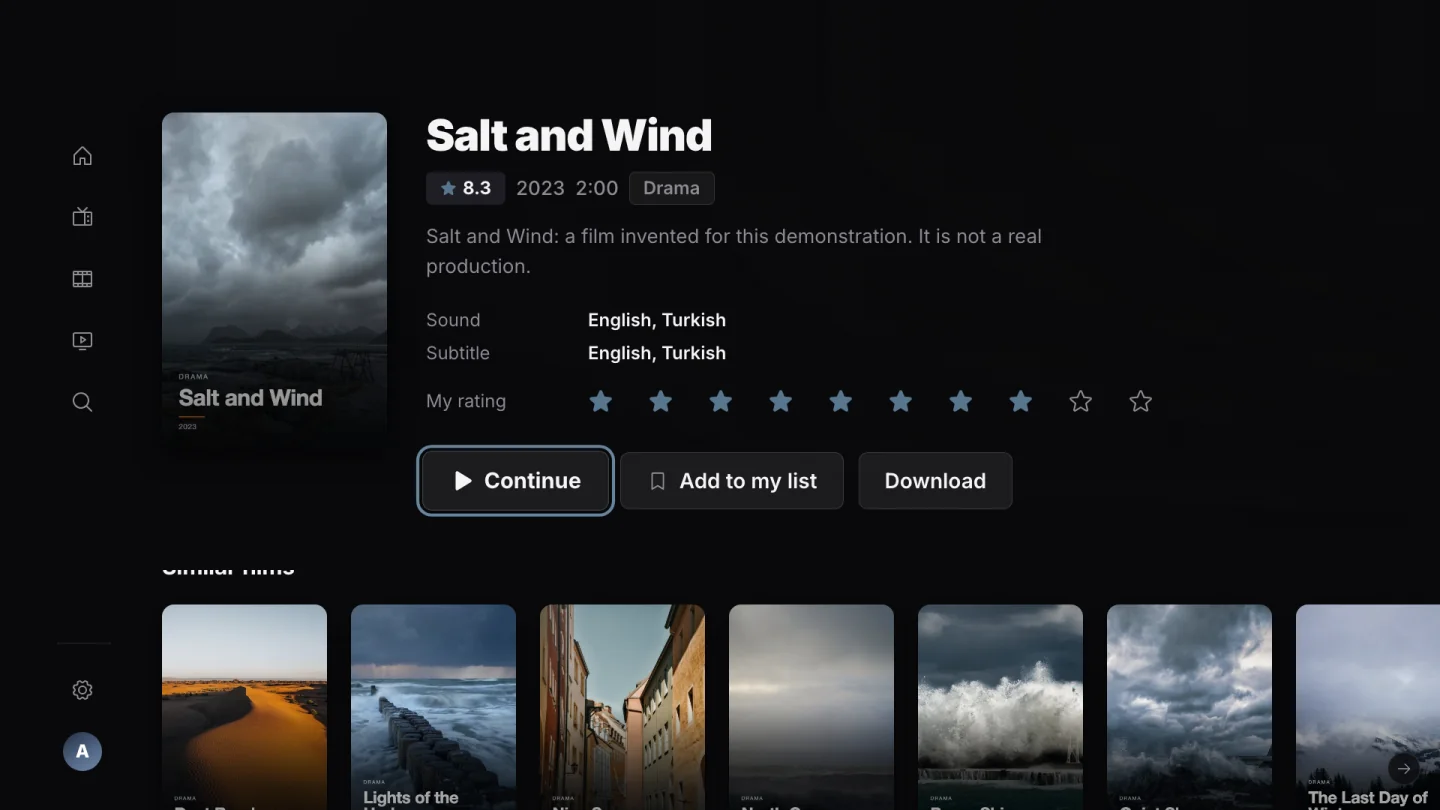Set my rating to ten stars
Image resolution: width=1440 pixels, height=810 pixels.
coord(1140,401)
